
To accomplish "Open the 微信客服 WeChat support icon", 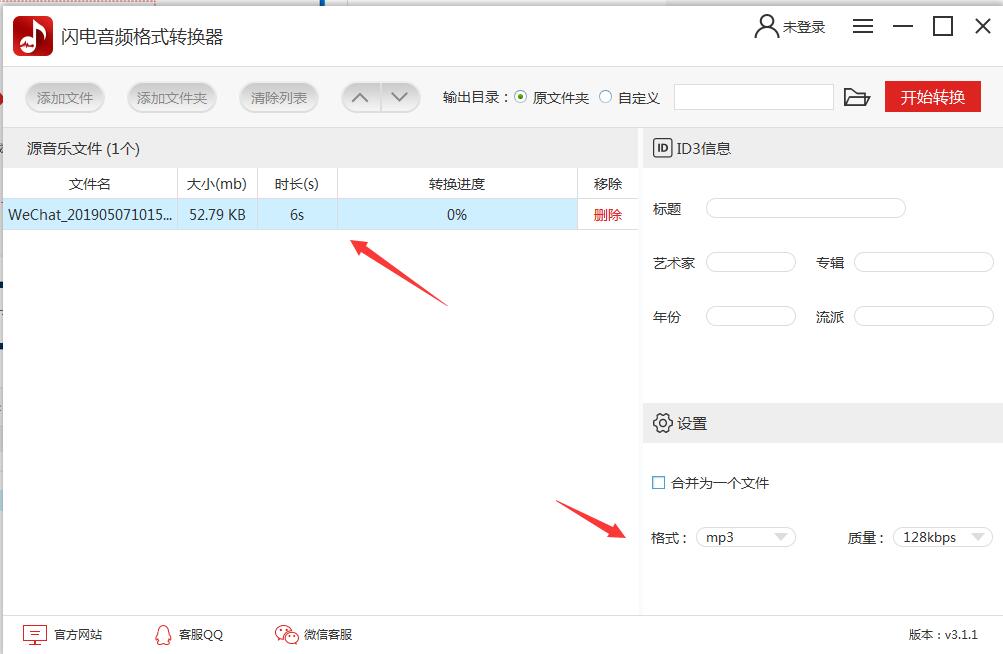I will 285,633.
